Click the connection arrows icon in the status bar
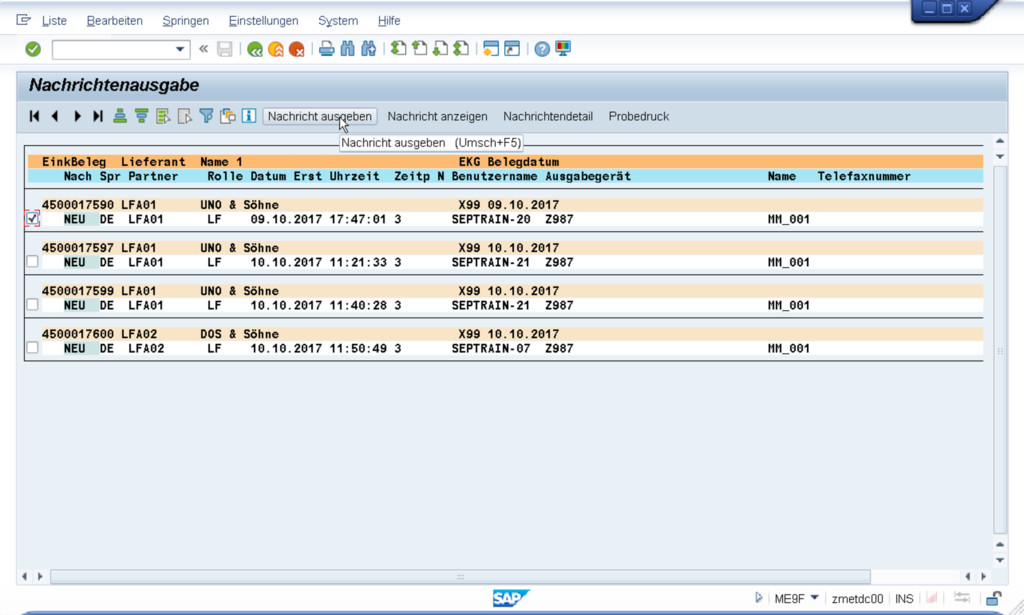Image resolution: width=1024 pixels, height=615 pixels. 962,597
